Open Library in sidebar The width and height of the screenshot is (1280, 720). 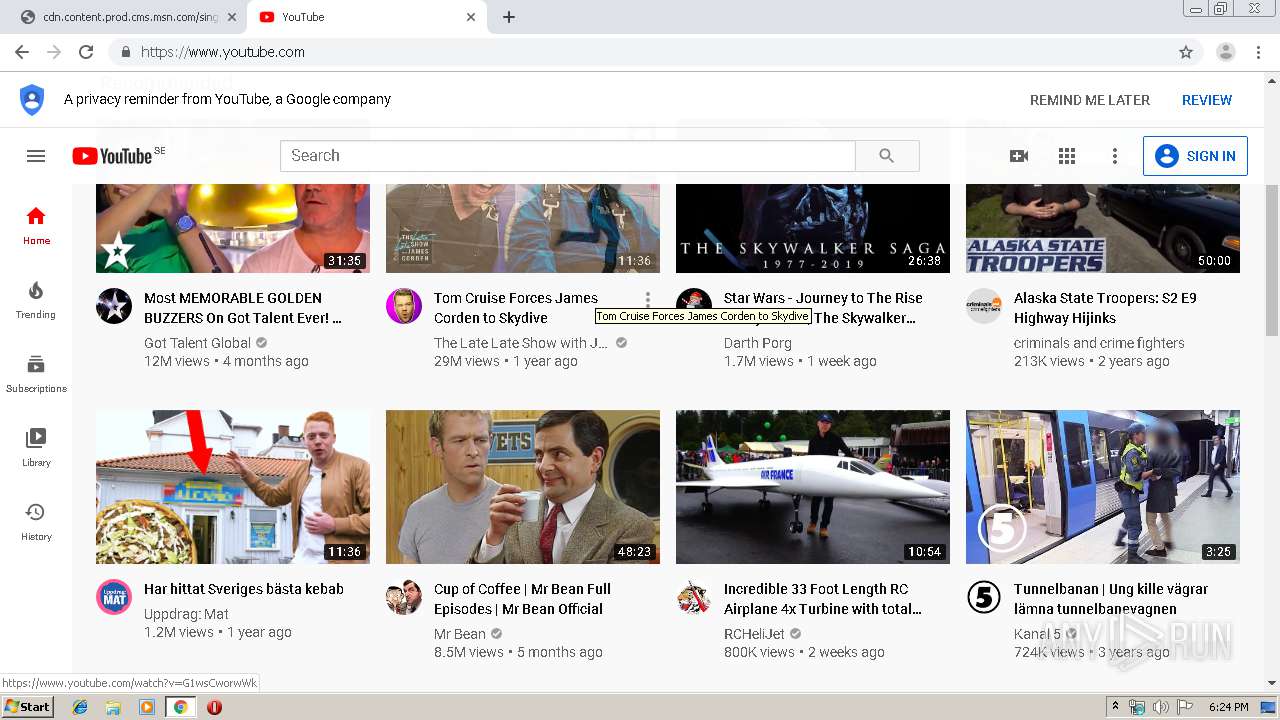click(36, 447)
